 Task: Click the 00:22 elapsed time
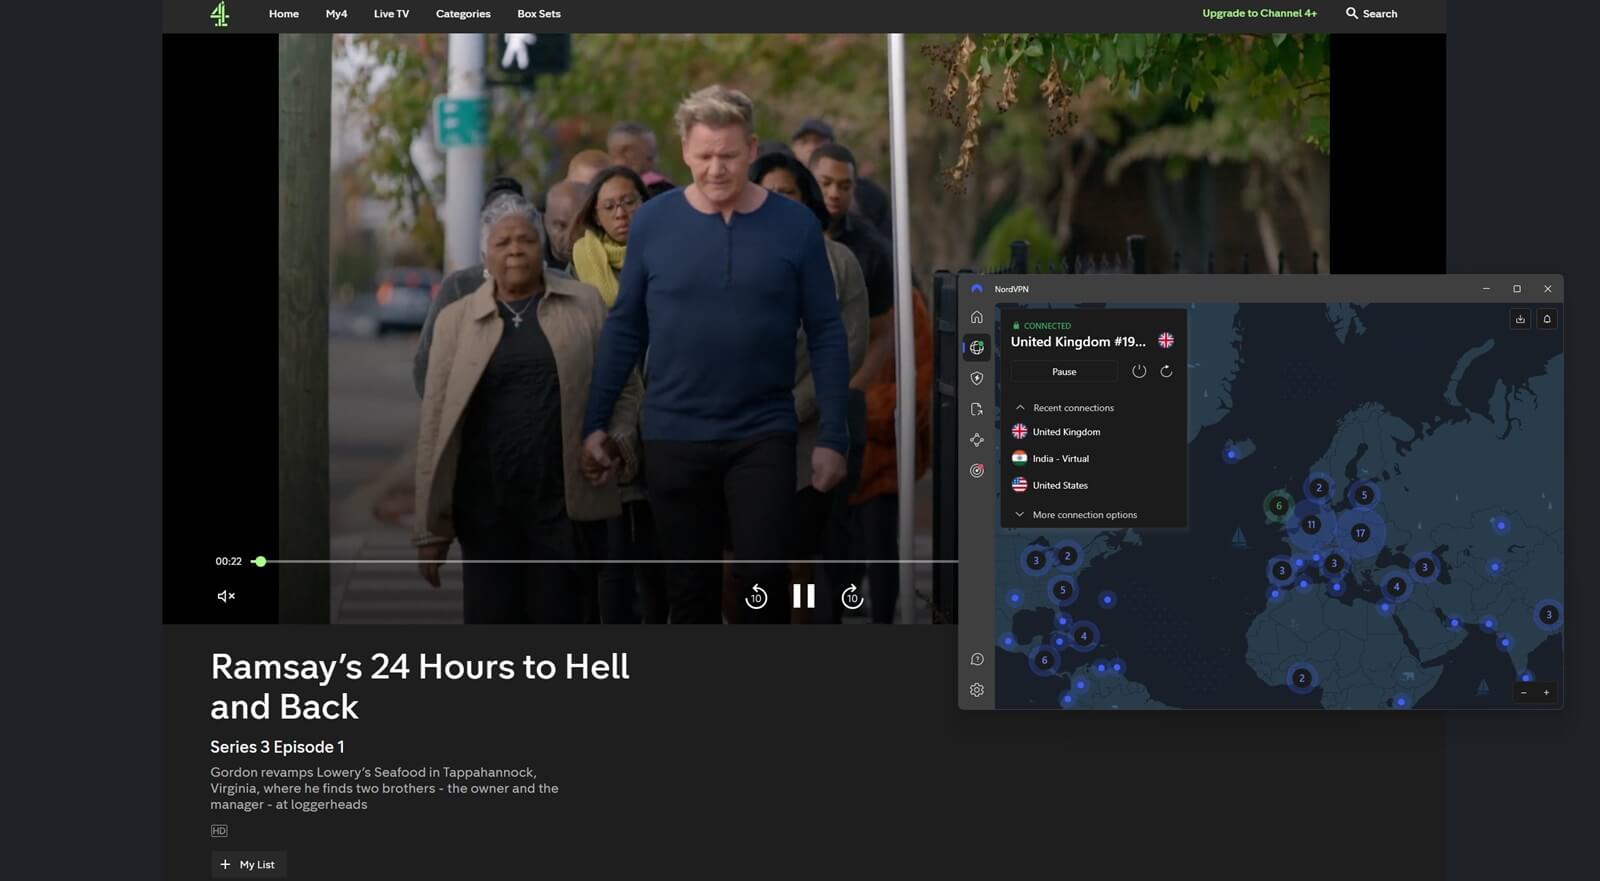click(x=228, y=561)
